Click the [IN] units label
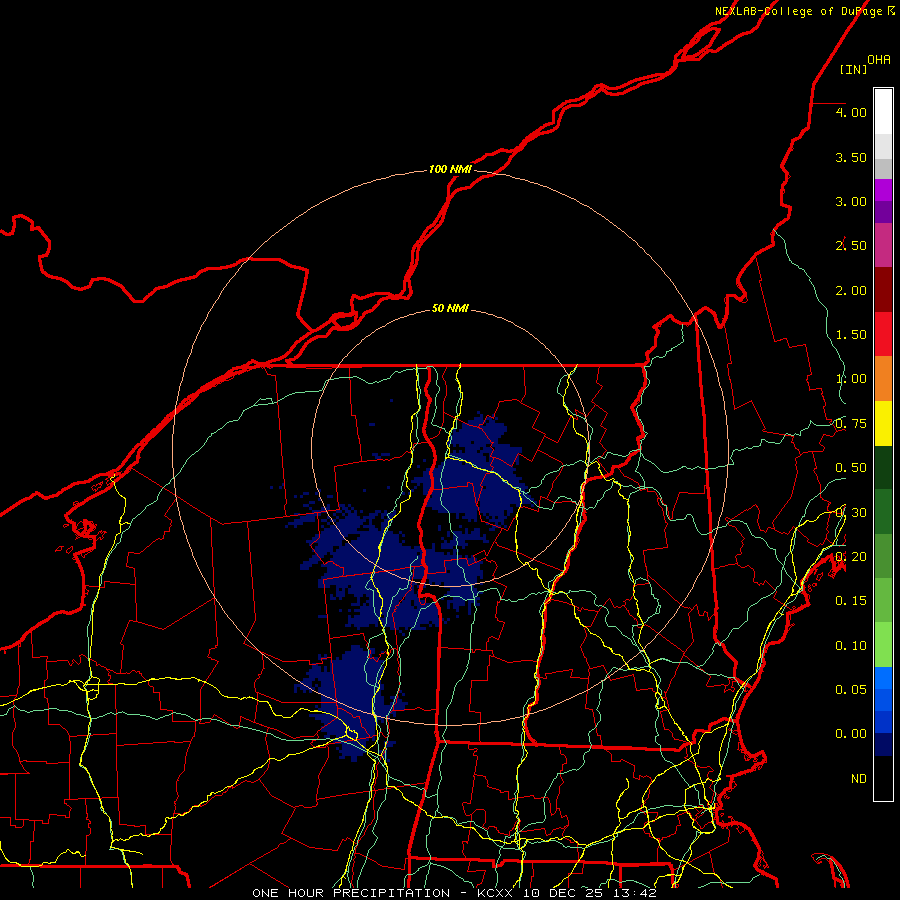Screen dimensions: 900x900 [x=853, y=69]
